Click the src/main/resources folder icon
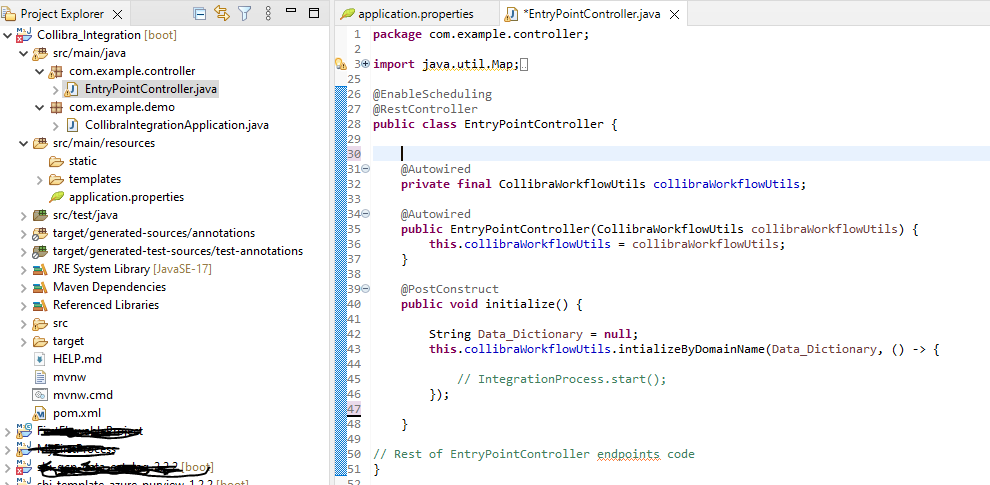 tap(40, 143)
